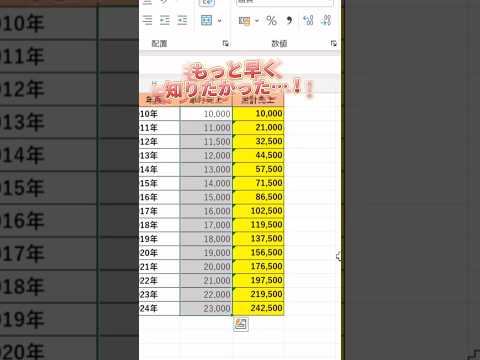Select the gray cell with 10,000
The image size is (480, 360).
(x=206, y=114)
